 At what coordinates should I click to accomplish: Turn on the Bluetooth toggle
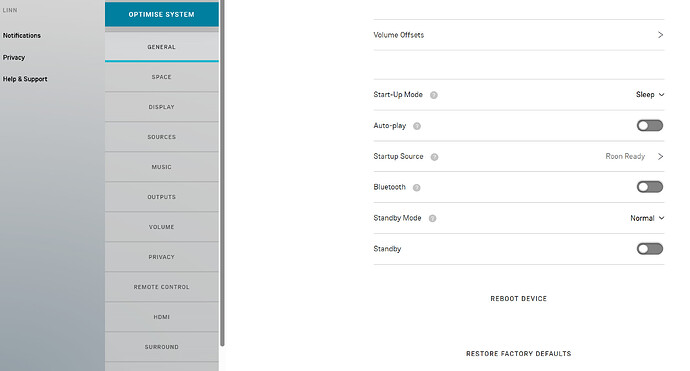tap(650, 187)
